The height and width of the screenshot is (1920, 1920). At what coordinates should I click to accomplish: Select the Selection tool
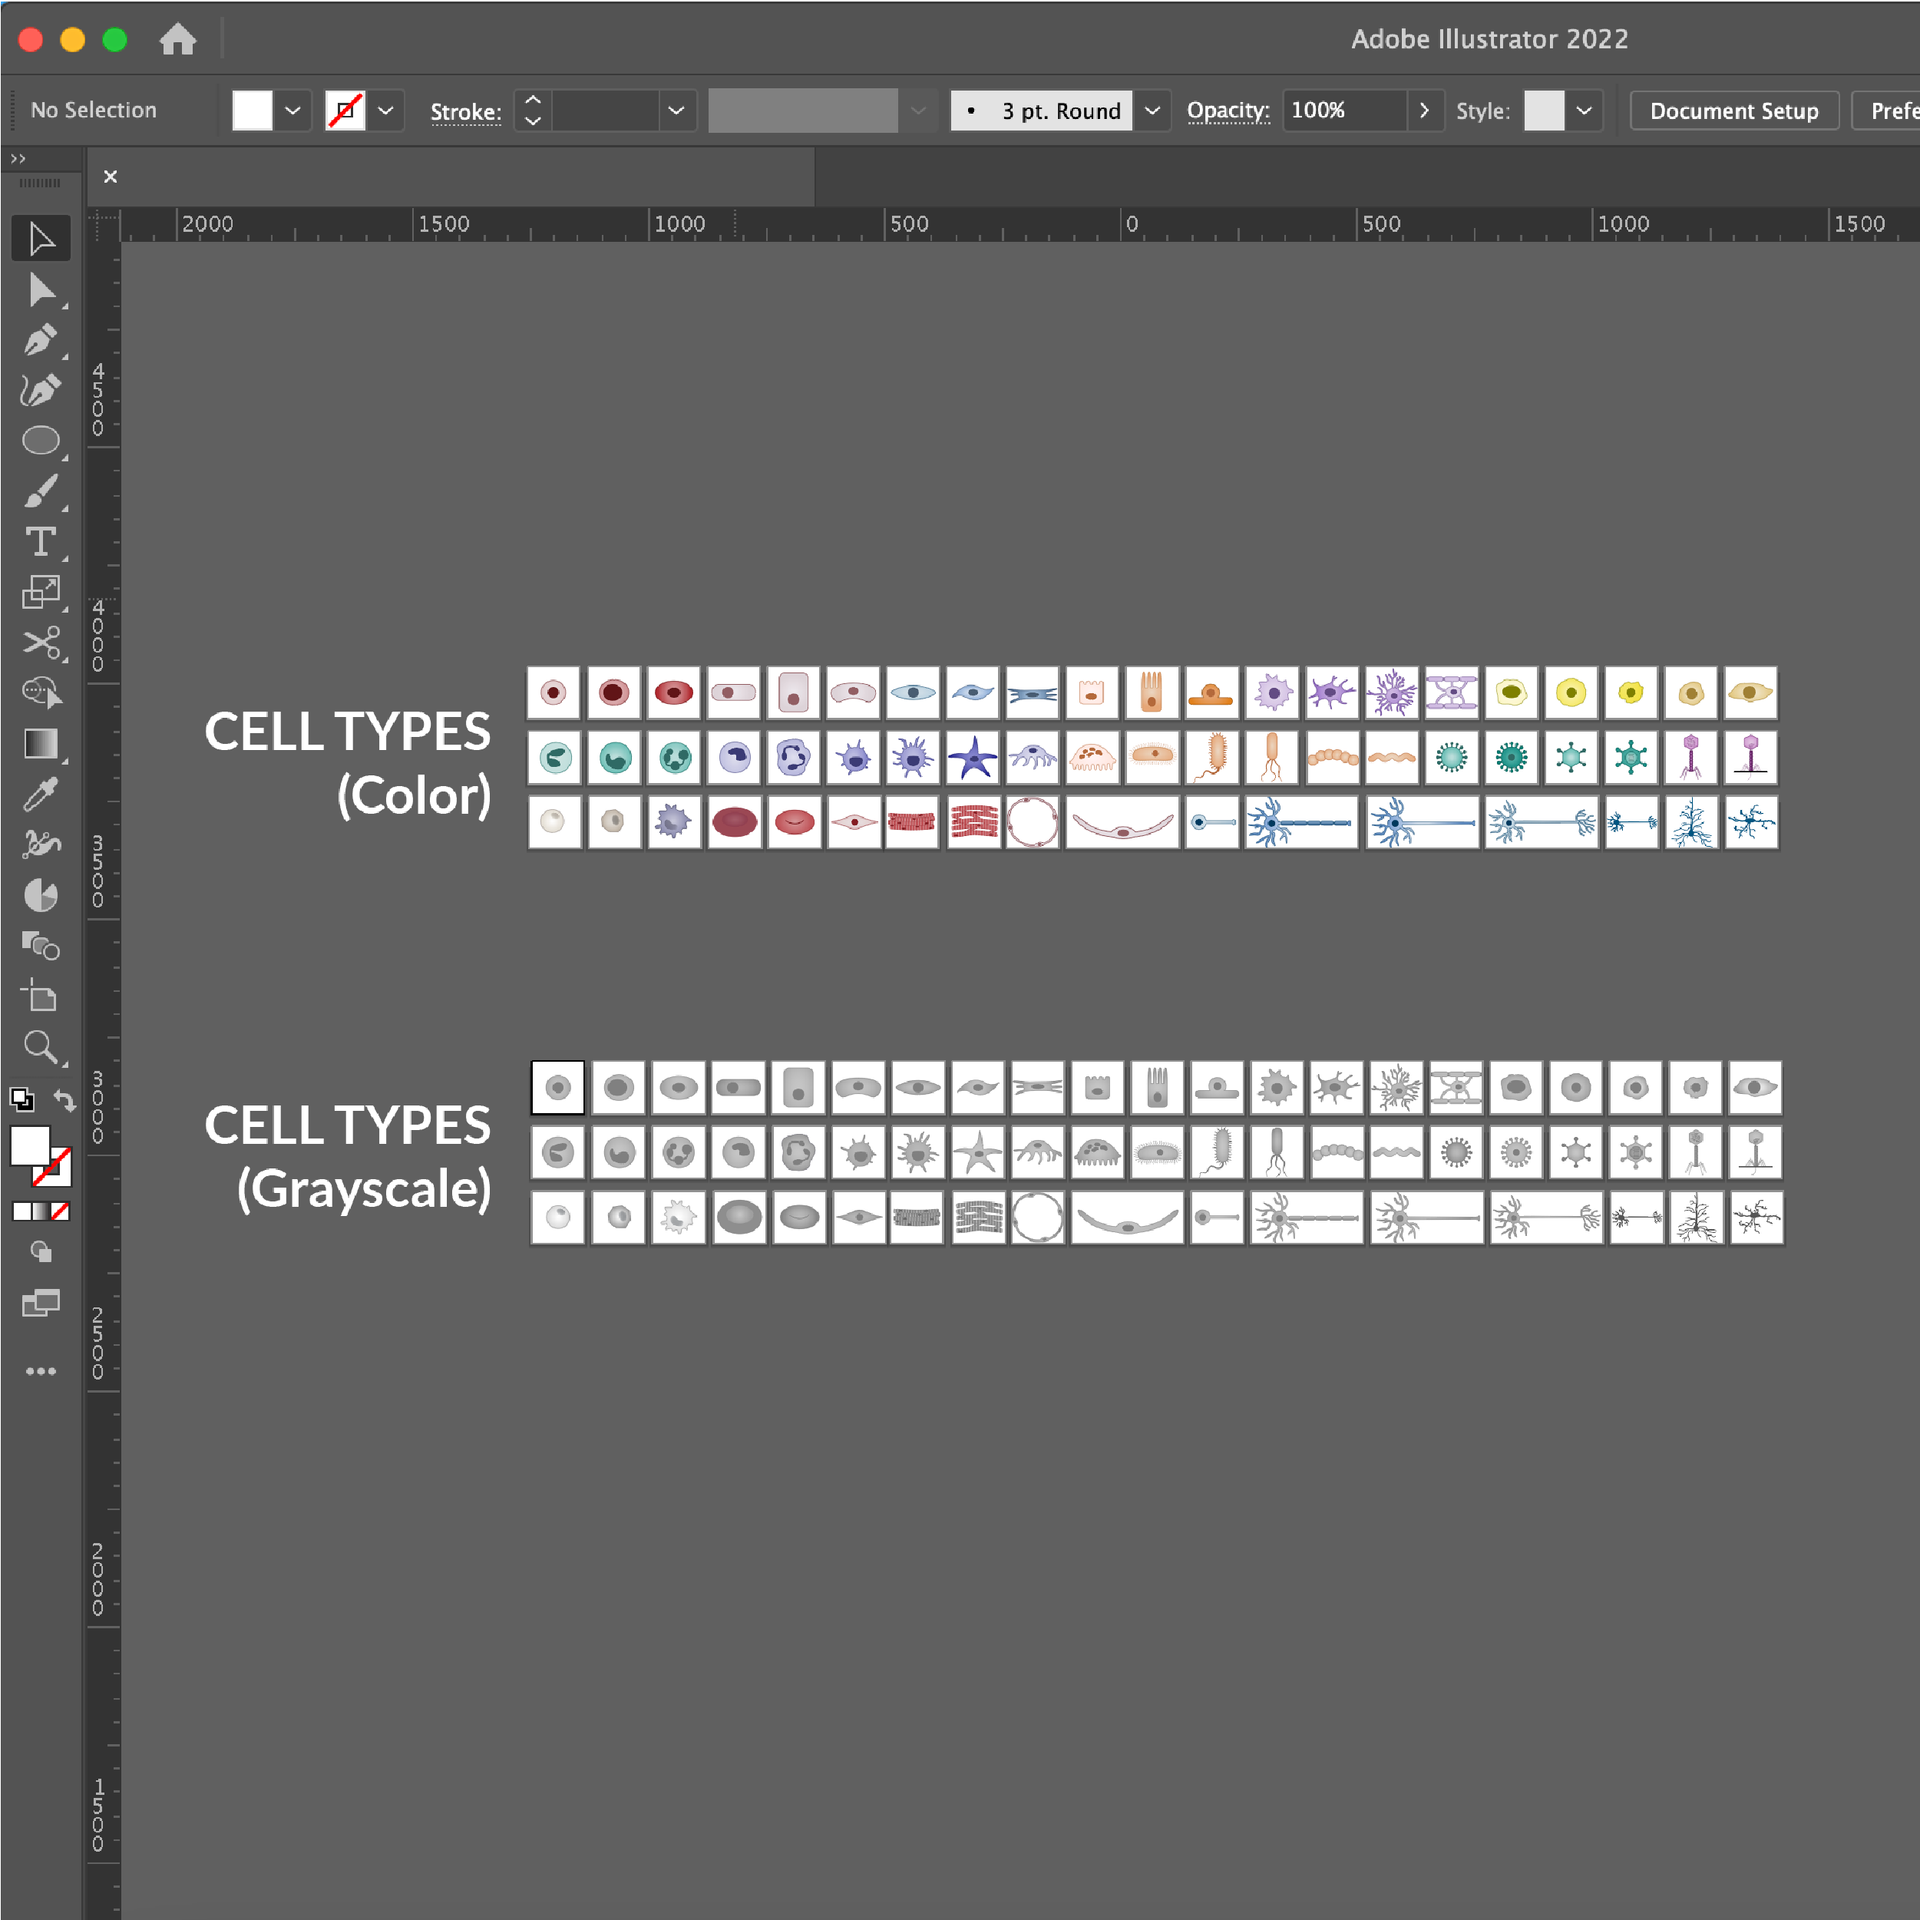(41, 237)
